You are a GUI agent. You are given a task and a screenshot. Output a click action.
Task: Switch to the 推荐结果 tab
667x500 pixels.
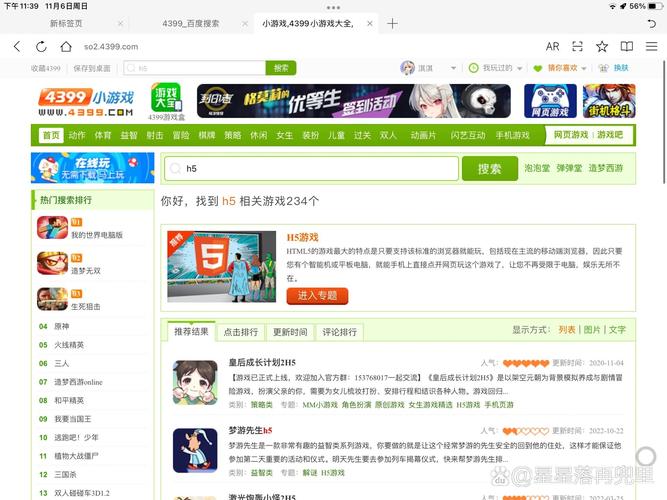coord(191,331)
